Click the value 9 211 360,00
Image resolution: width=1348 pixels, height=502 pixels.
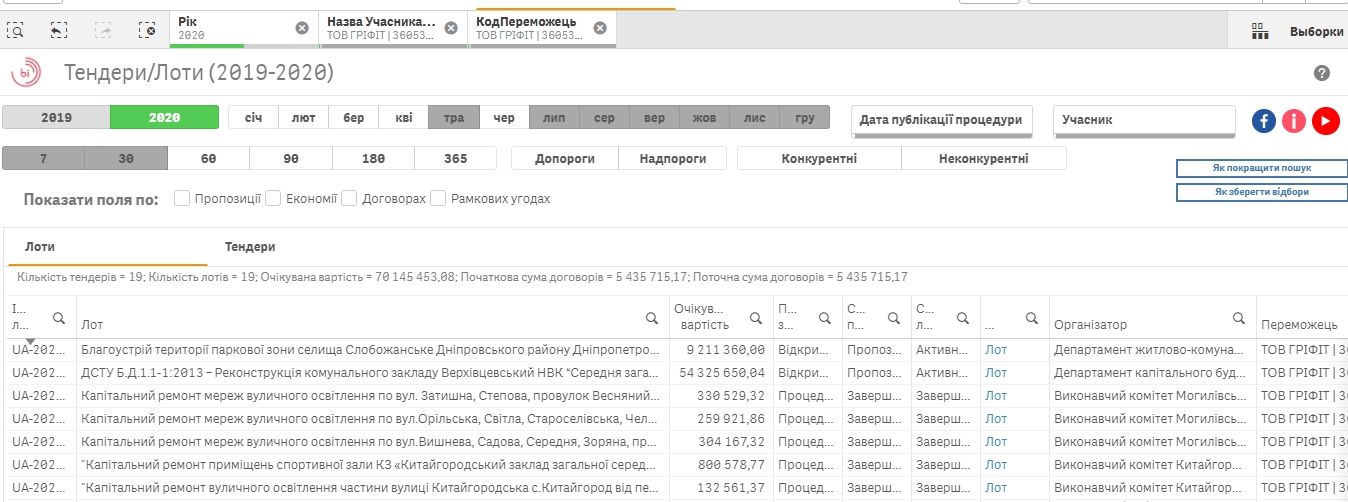726,350
